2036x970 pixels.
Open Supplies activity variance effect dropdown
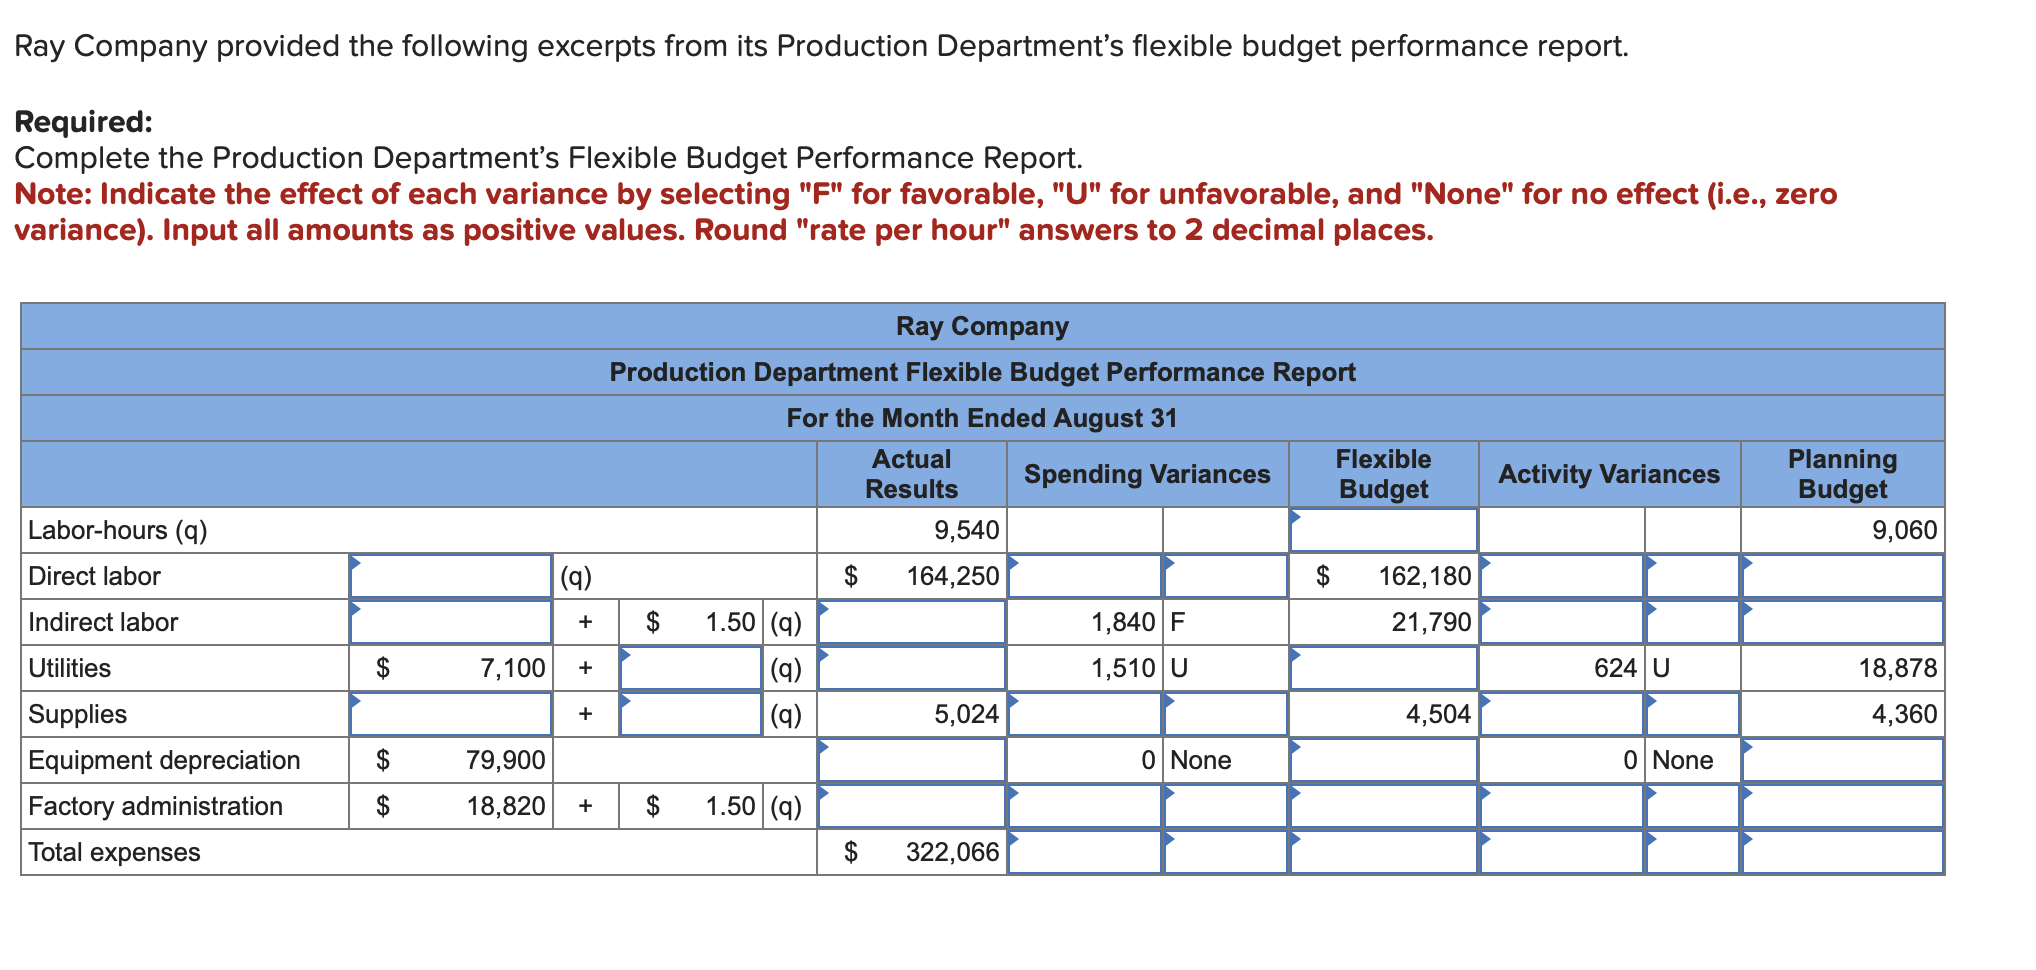tap(1692, 714)
